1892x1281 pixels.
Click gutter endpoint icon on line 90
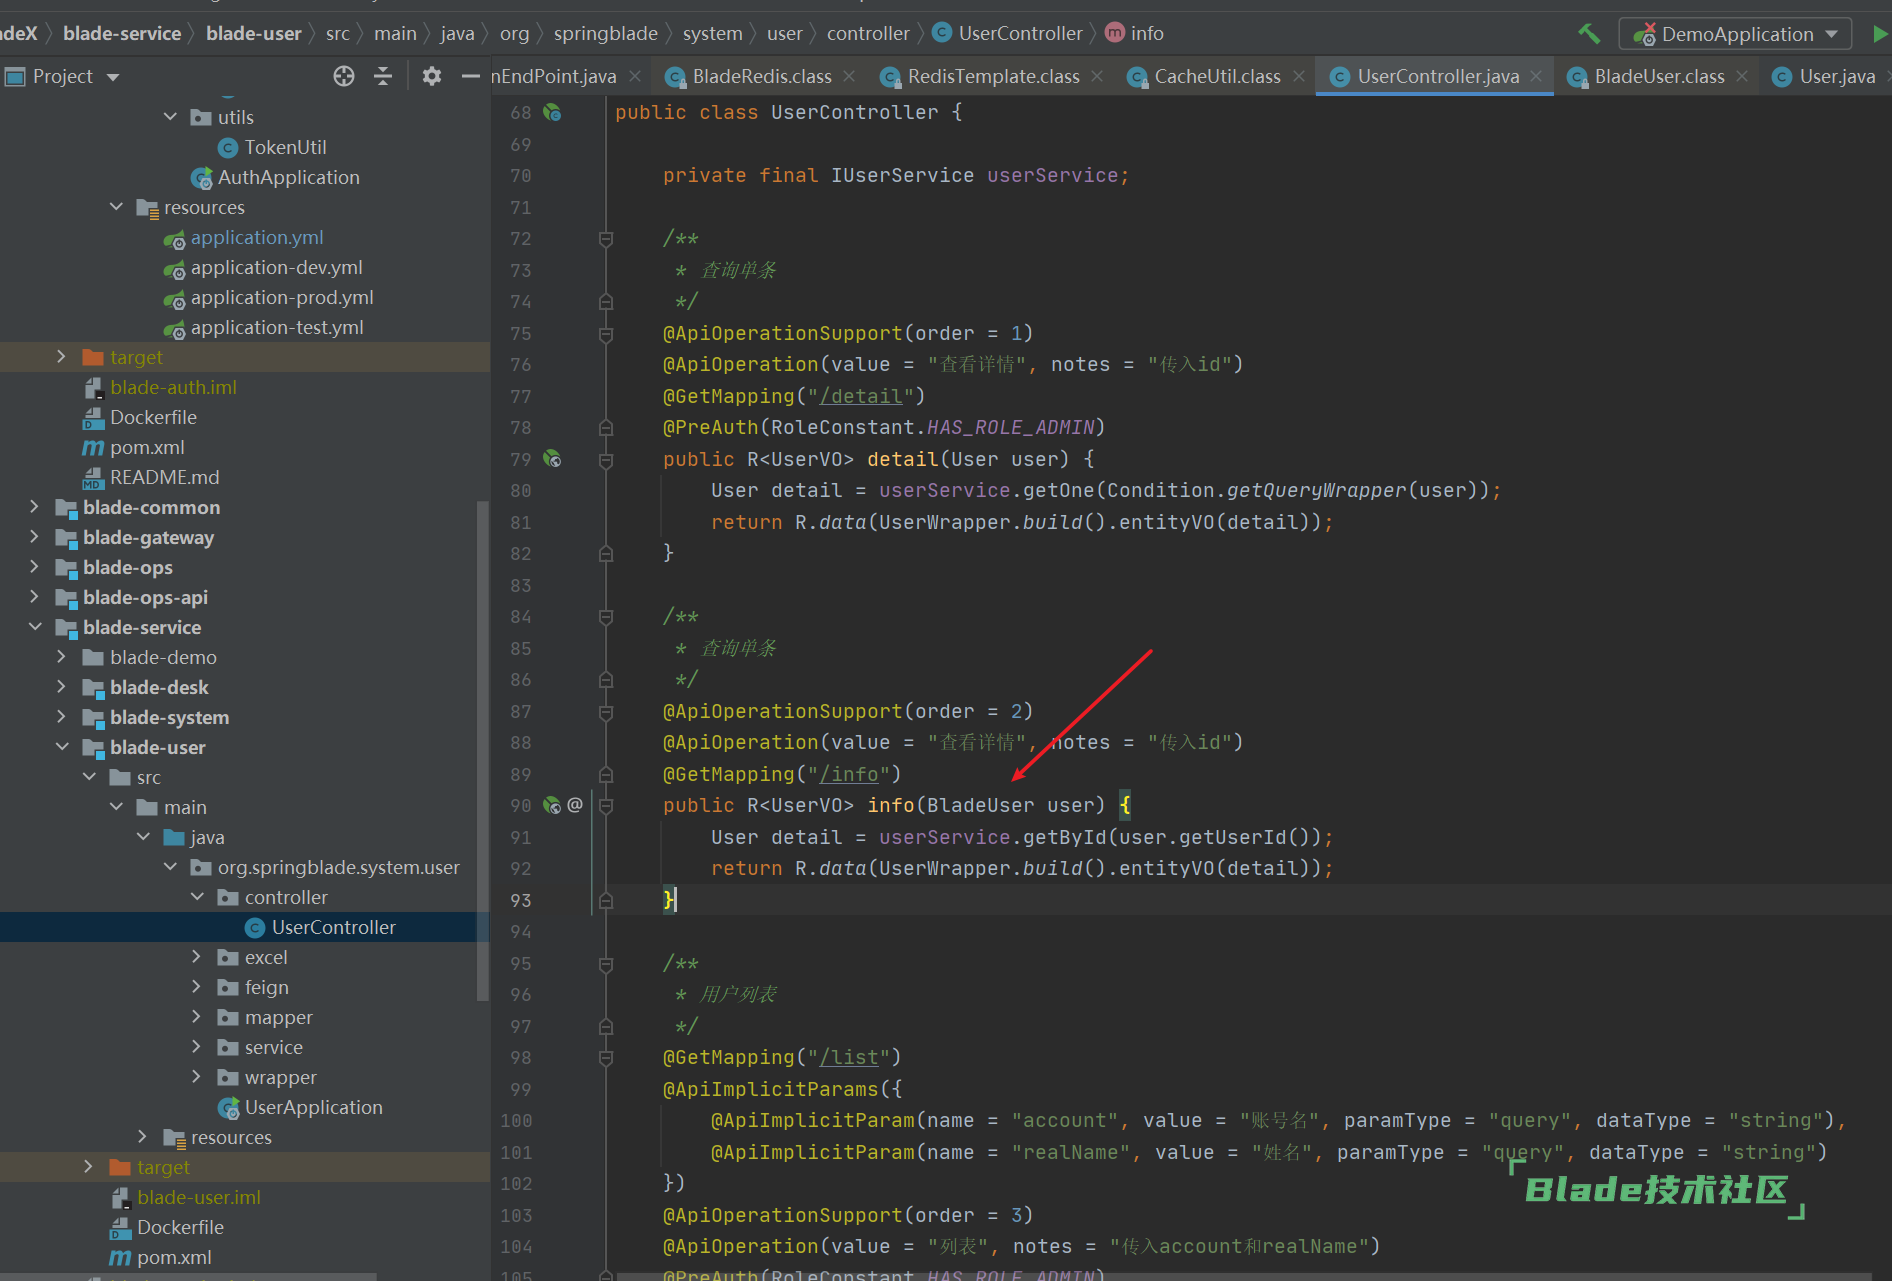click(x=551, y=805)
